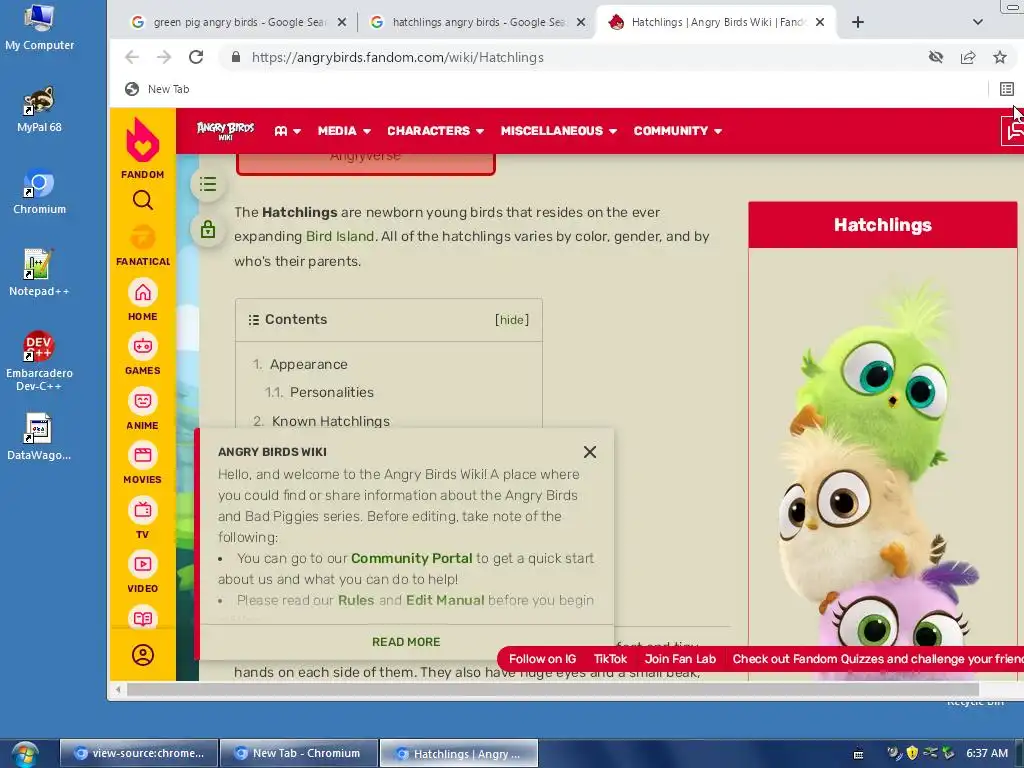Open the Edit Manual link
Screen dimensions: 1024x768
445,600
